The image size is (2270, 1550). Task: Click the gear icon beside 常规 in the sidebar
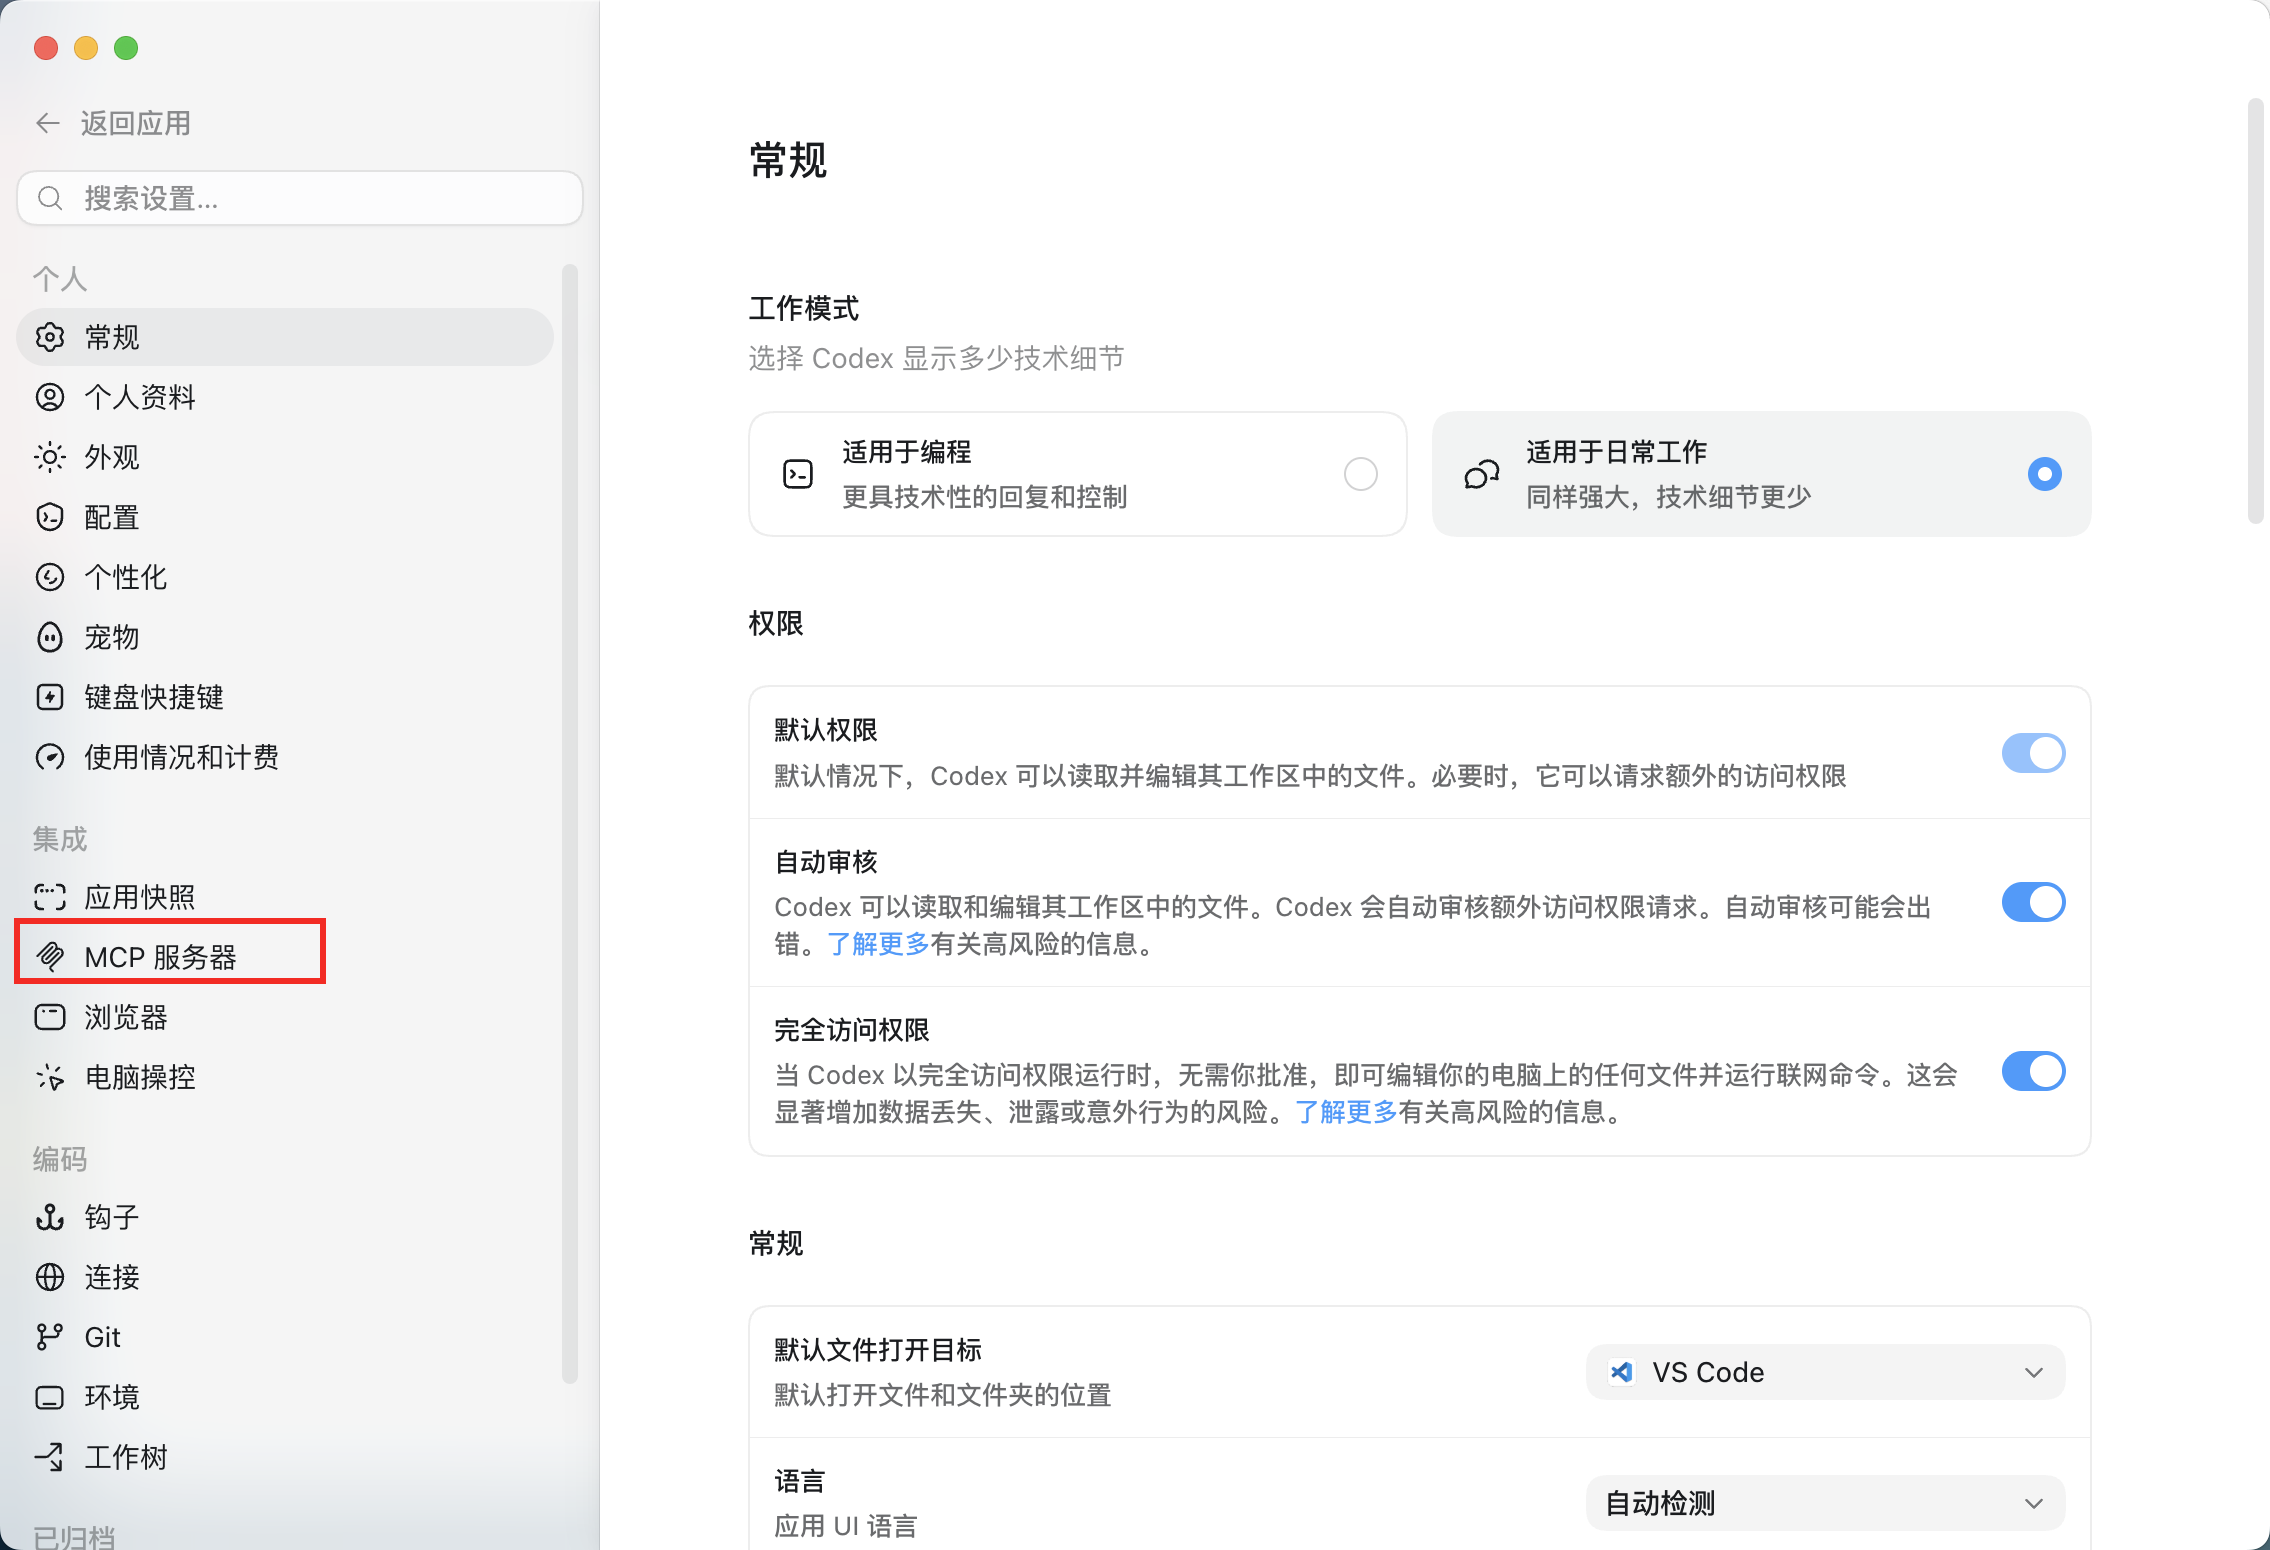[x=50, y=337]
